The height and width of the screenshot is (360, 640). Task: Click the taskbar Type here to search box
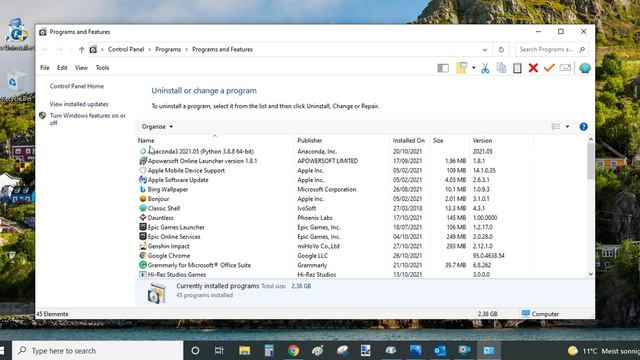(98, 351)
